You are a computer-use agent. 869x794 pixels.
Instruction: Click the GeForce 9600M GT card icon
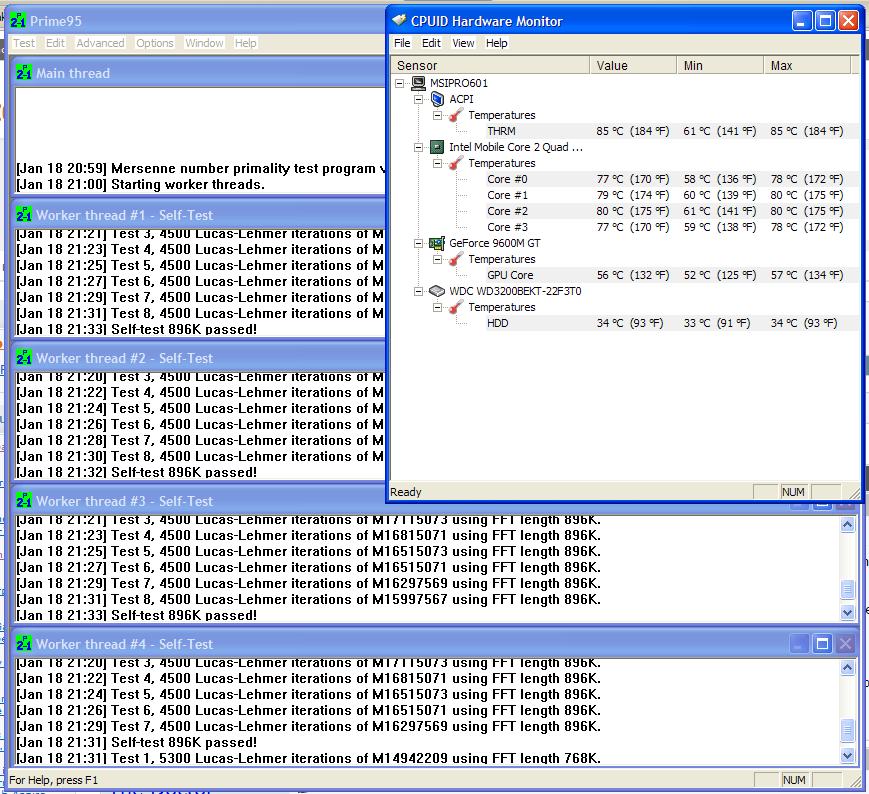[x=437, y=243]
